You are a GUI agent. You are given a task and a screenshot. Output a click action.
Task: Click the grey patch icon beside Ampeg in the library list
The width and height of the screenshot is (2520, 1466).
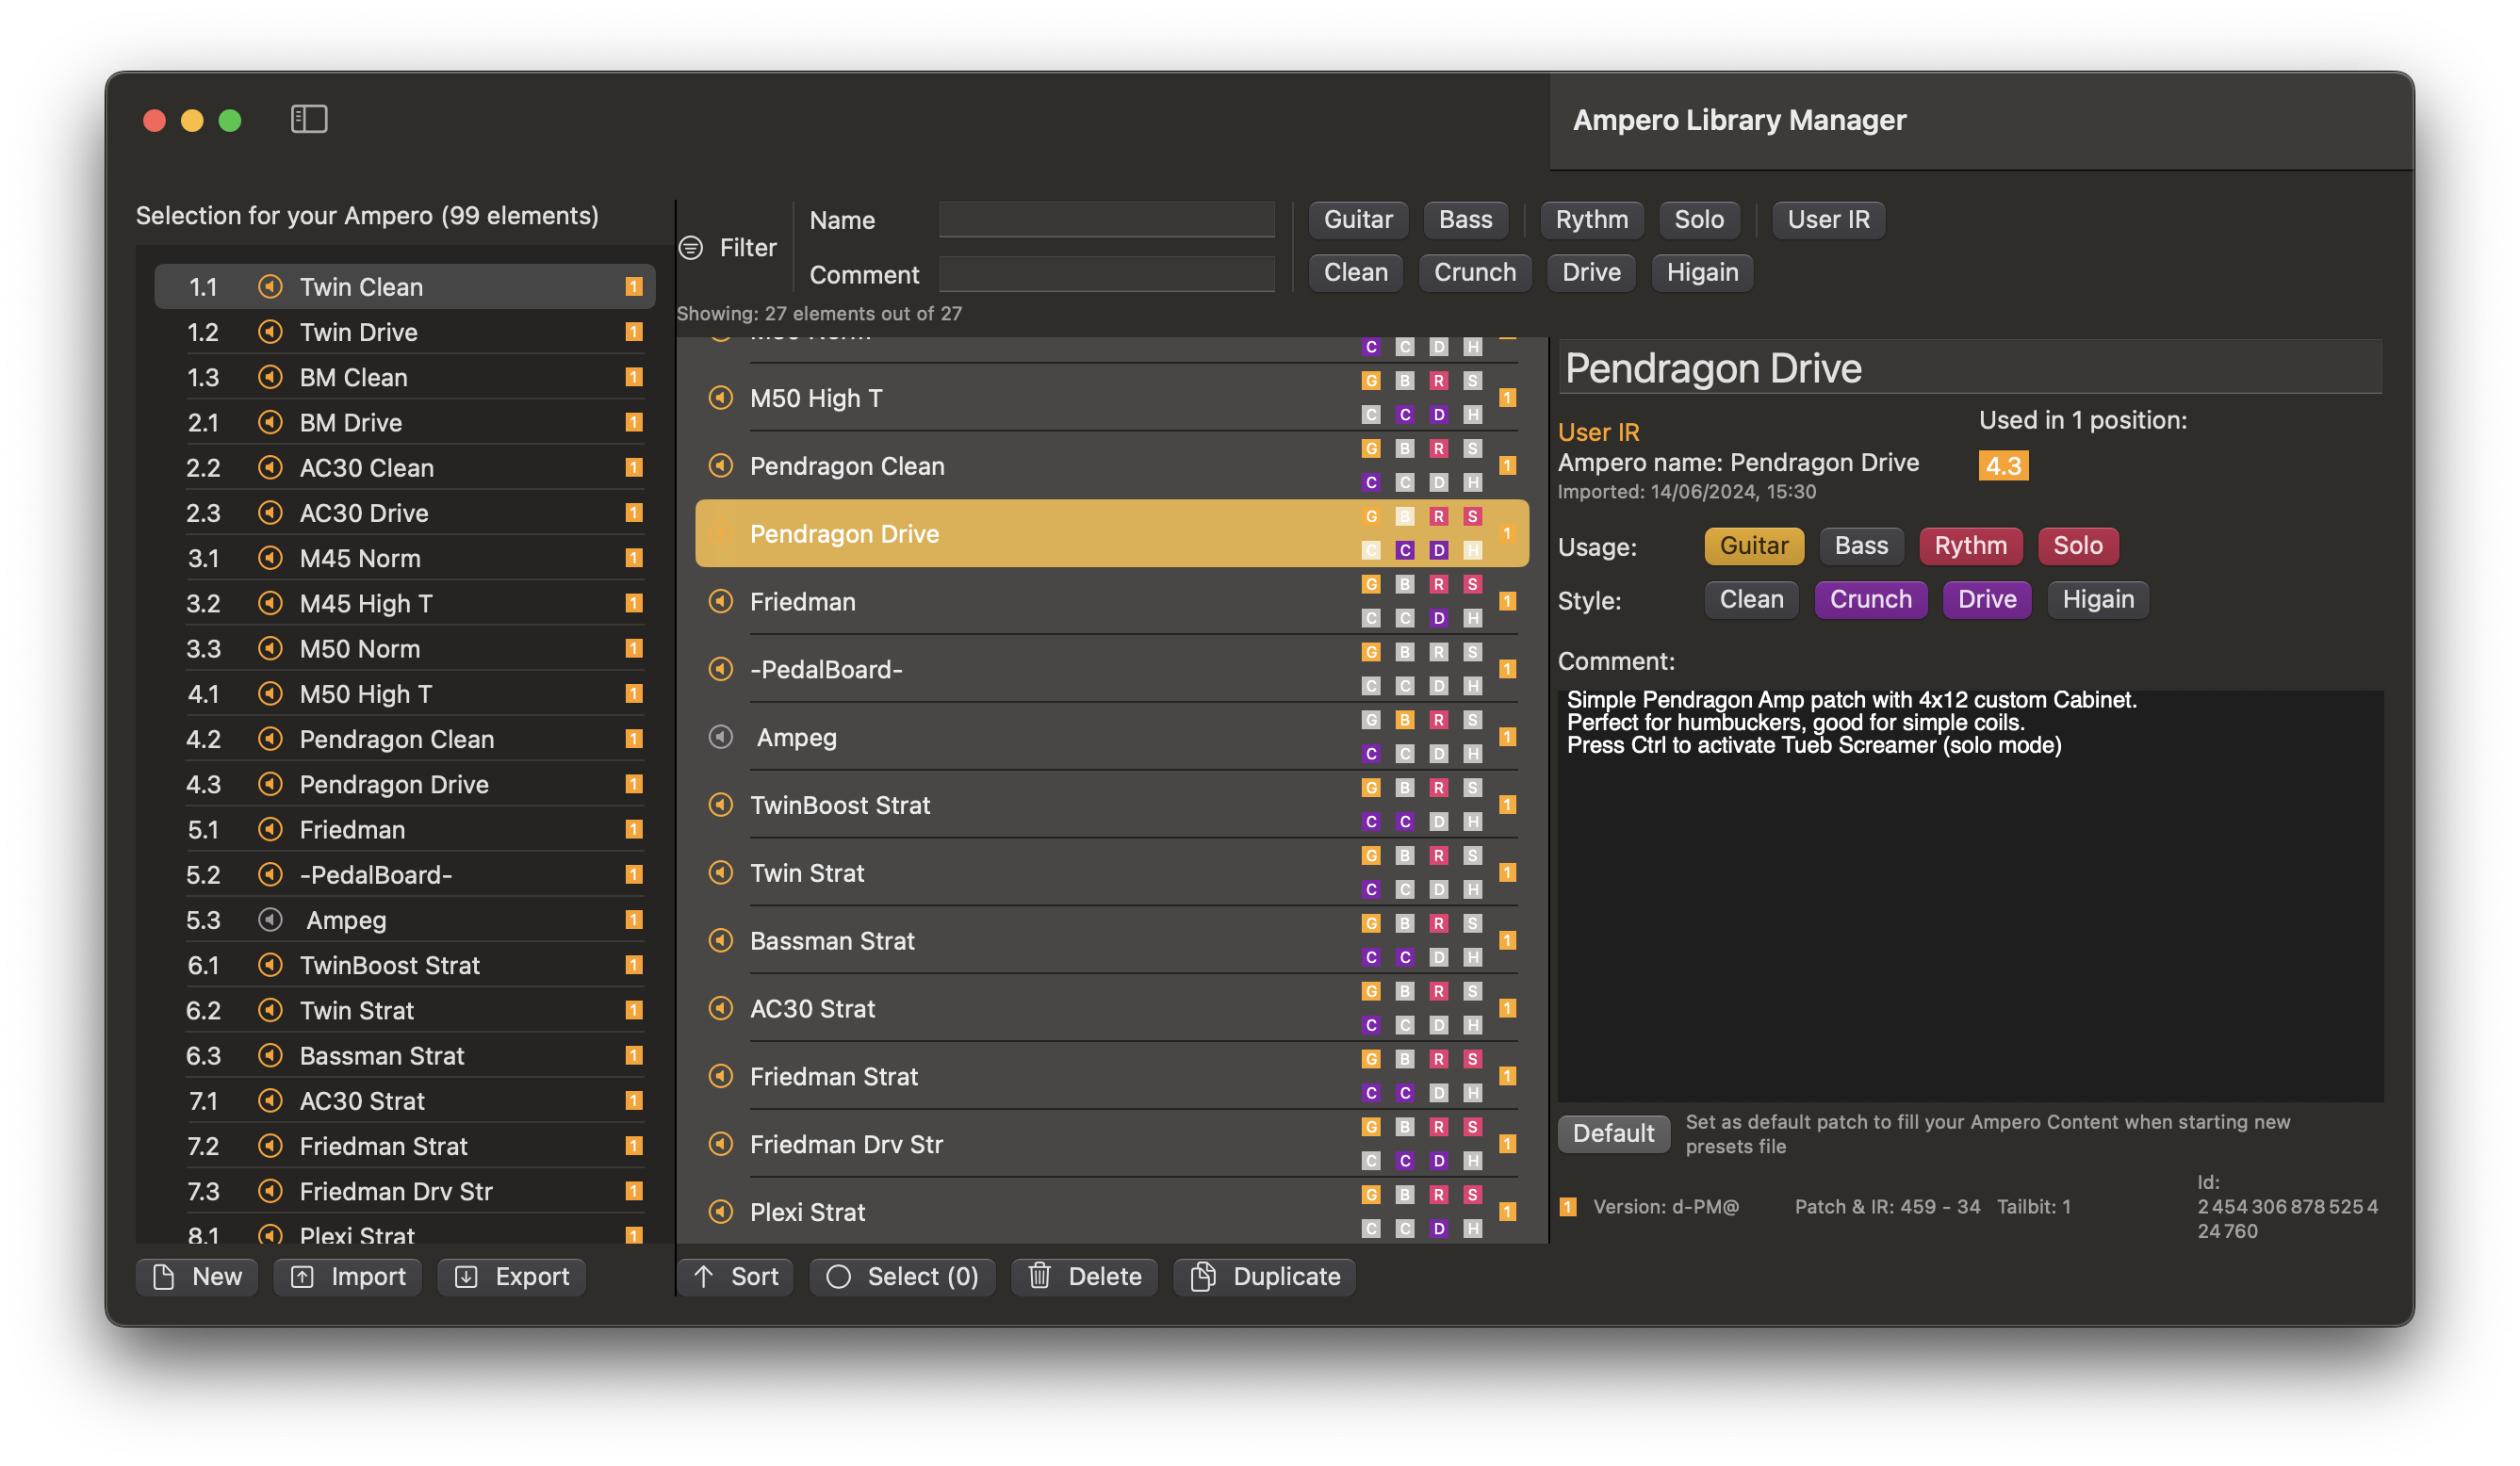pos(720,737)
